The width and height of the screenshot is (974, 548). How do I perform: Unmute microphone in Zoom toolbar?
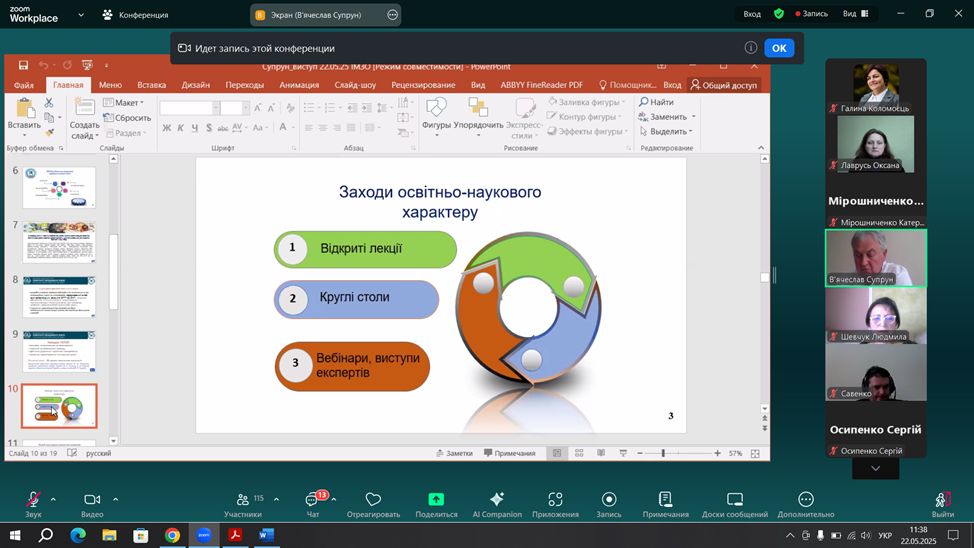pos(33,500)
